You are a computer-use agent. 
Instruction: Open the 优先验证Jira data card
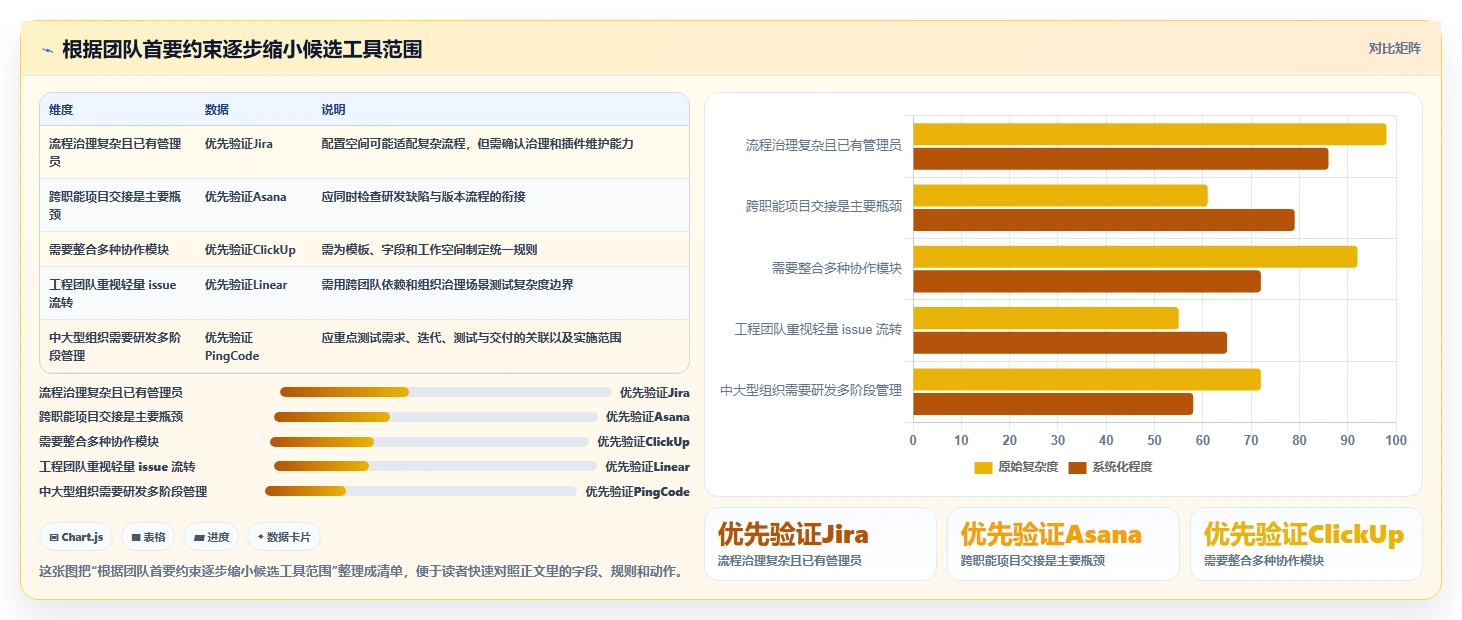coord(820,544)
